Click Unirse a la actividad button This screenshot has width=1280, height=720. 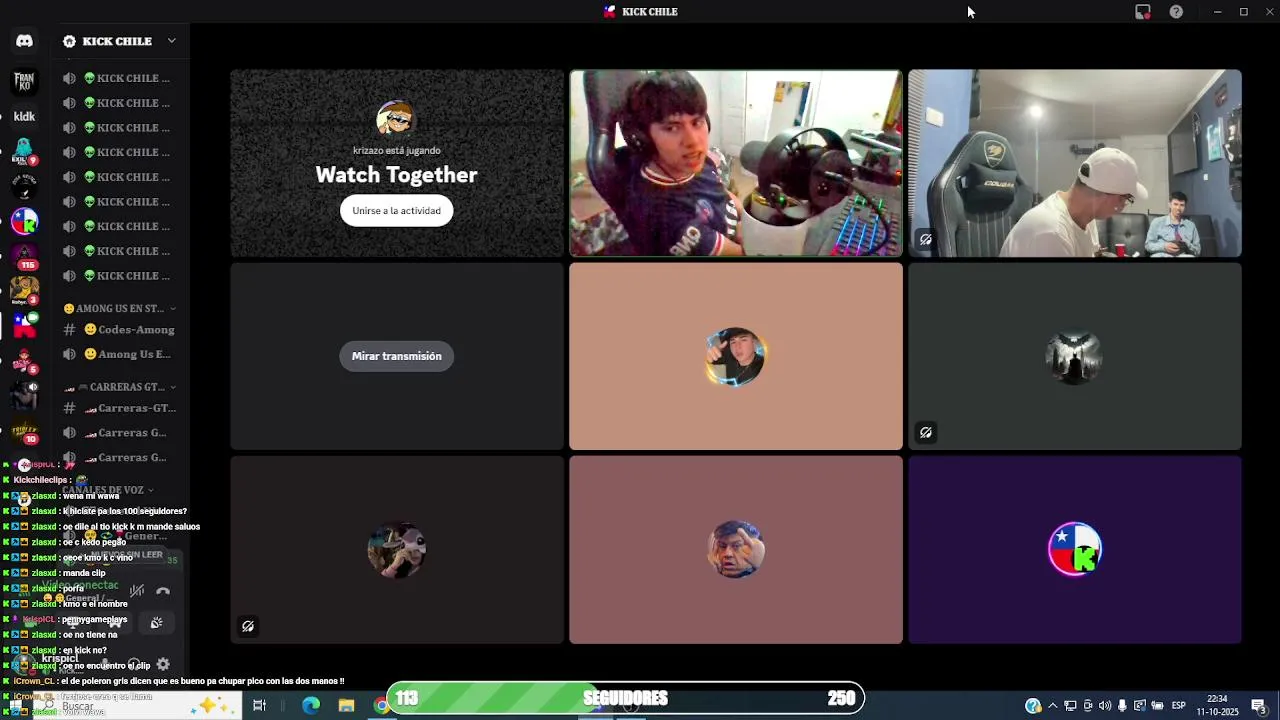(396, 211)
